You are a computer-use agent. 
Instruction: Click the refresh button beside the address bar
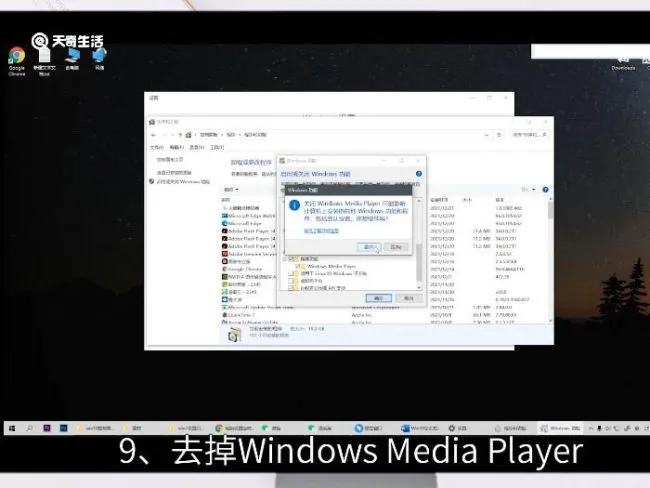pyautogui.click(x=499, y=135)
